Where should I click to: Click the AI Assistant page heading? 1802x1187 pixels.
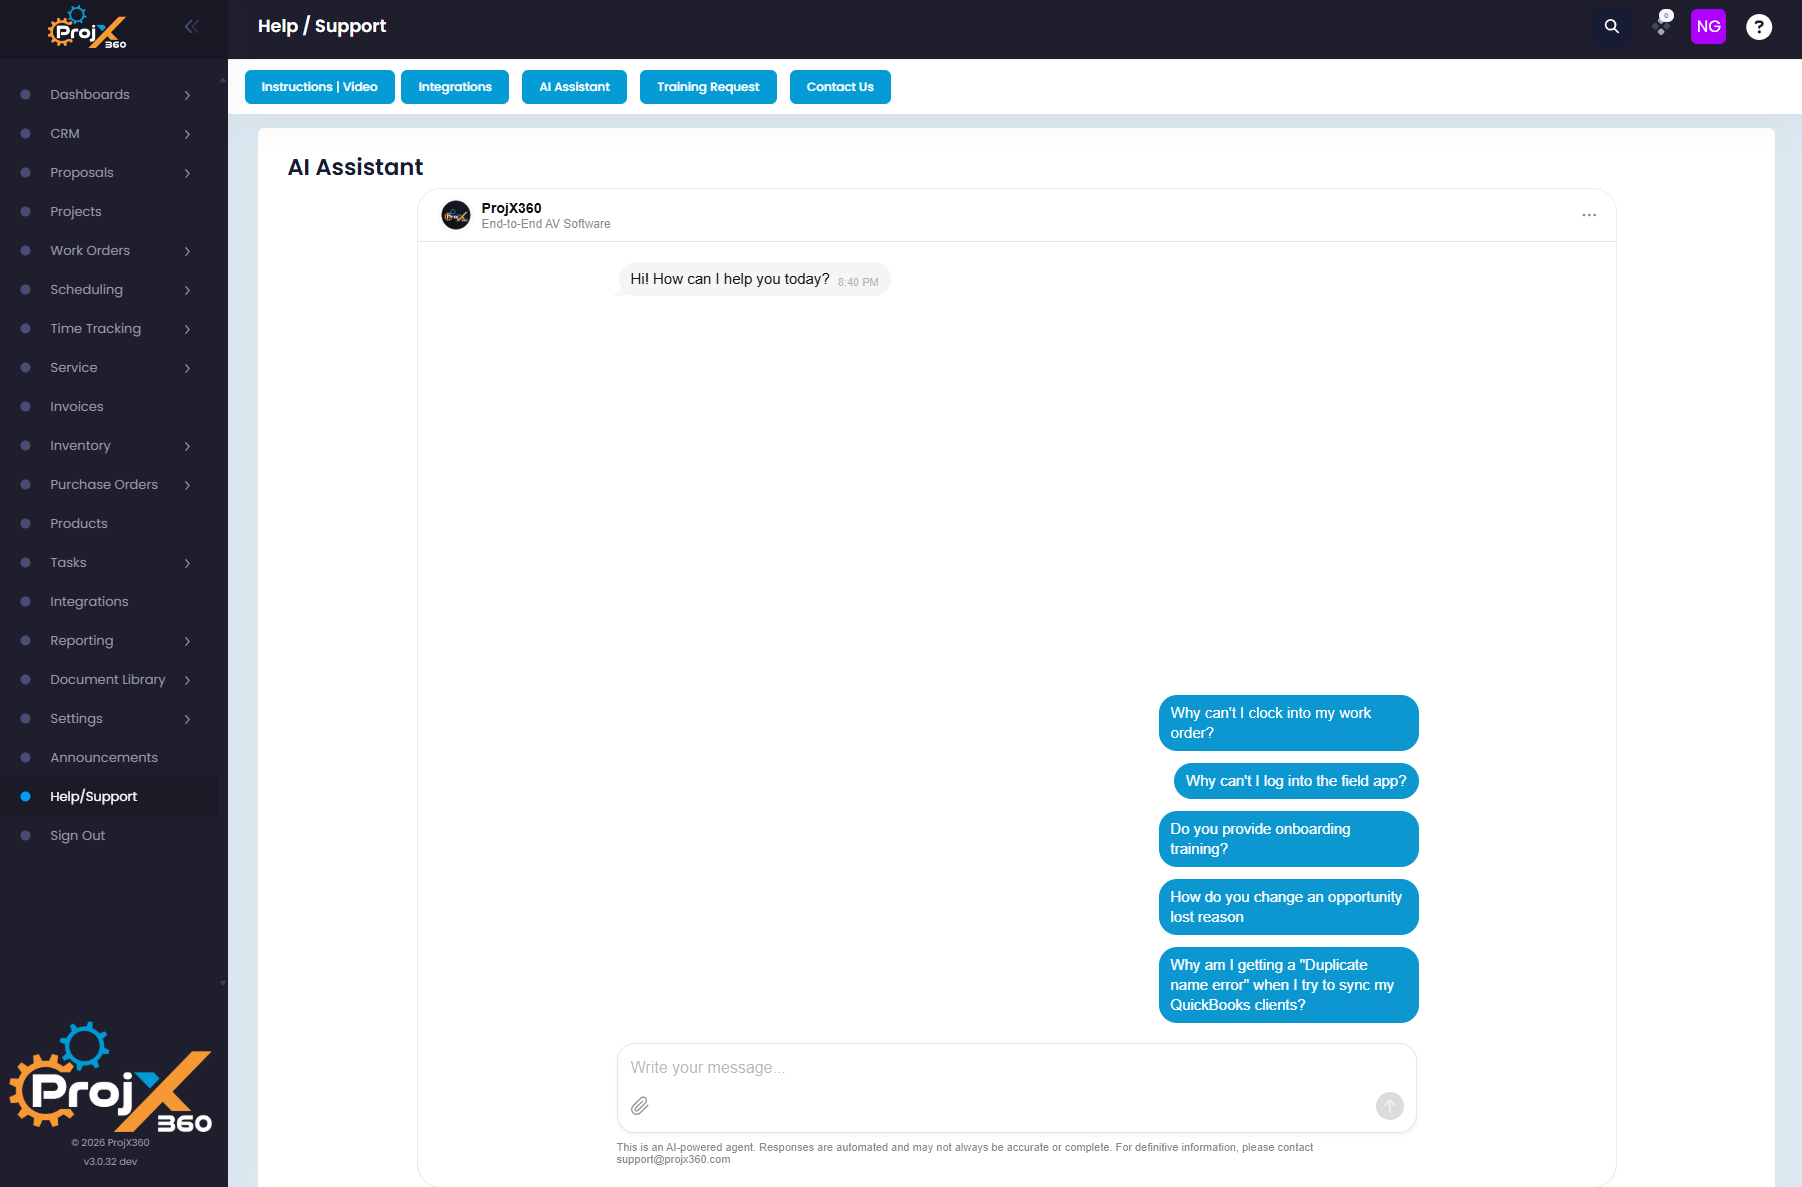(x=356, y=167)
